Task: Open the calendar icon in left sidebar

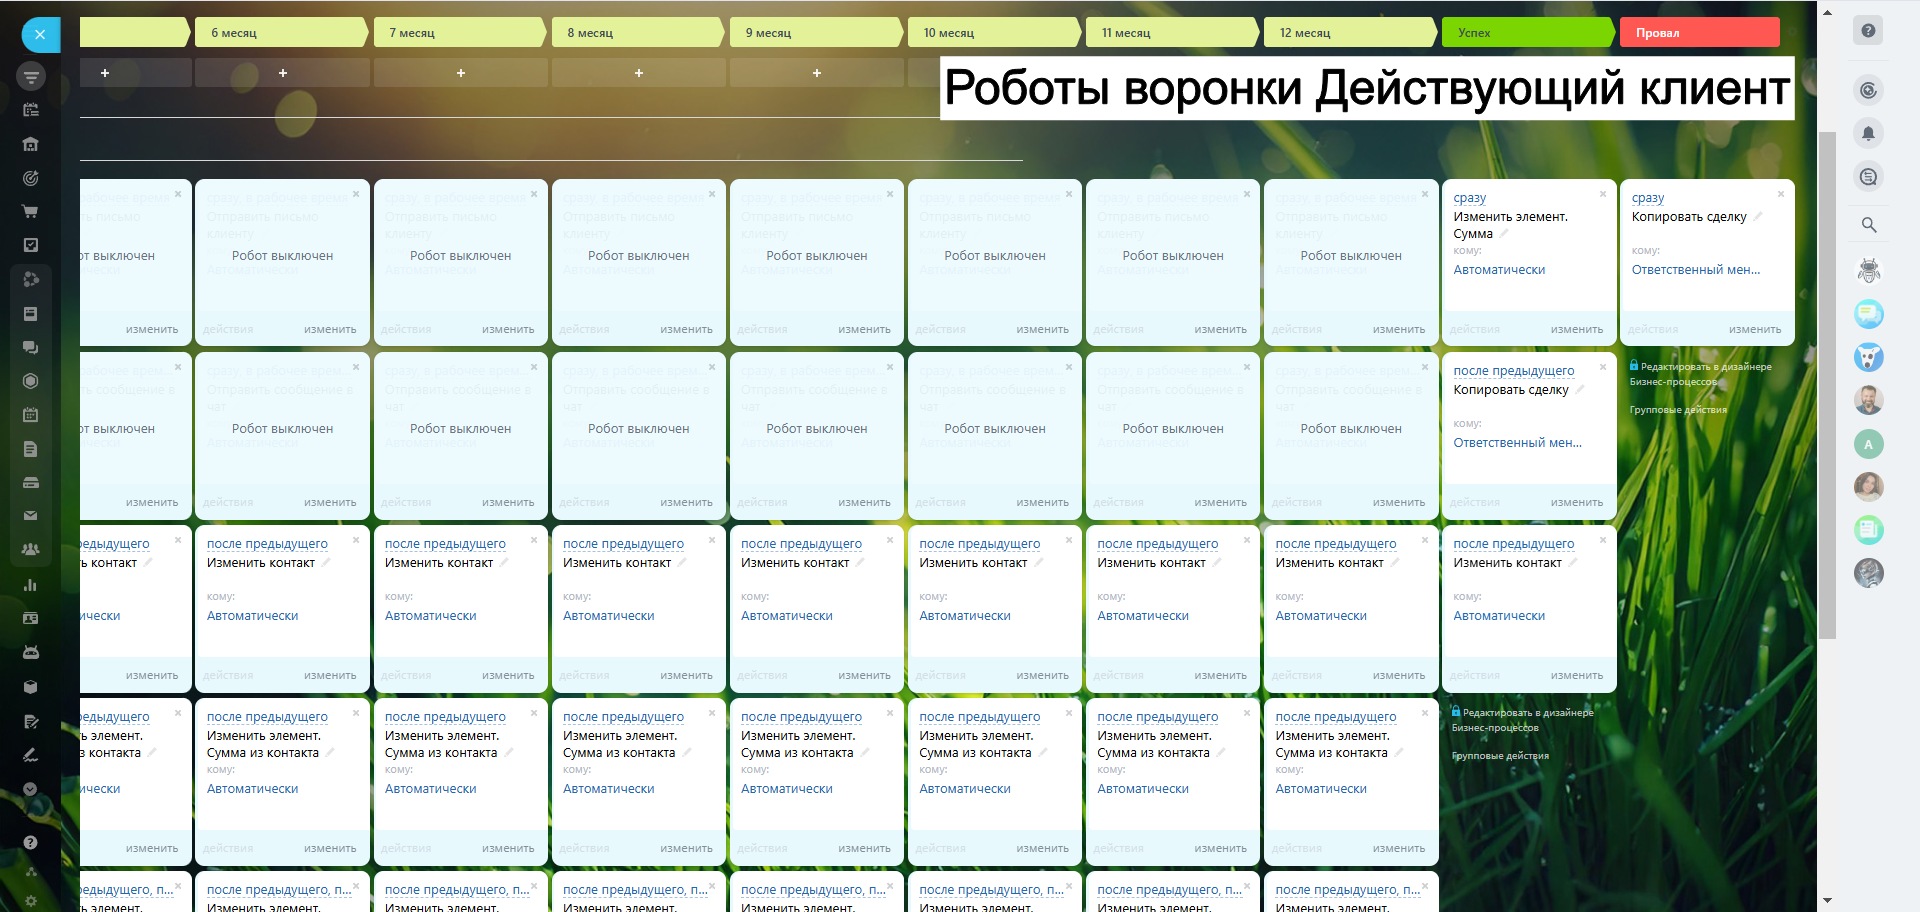Action: 30,414
